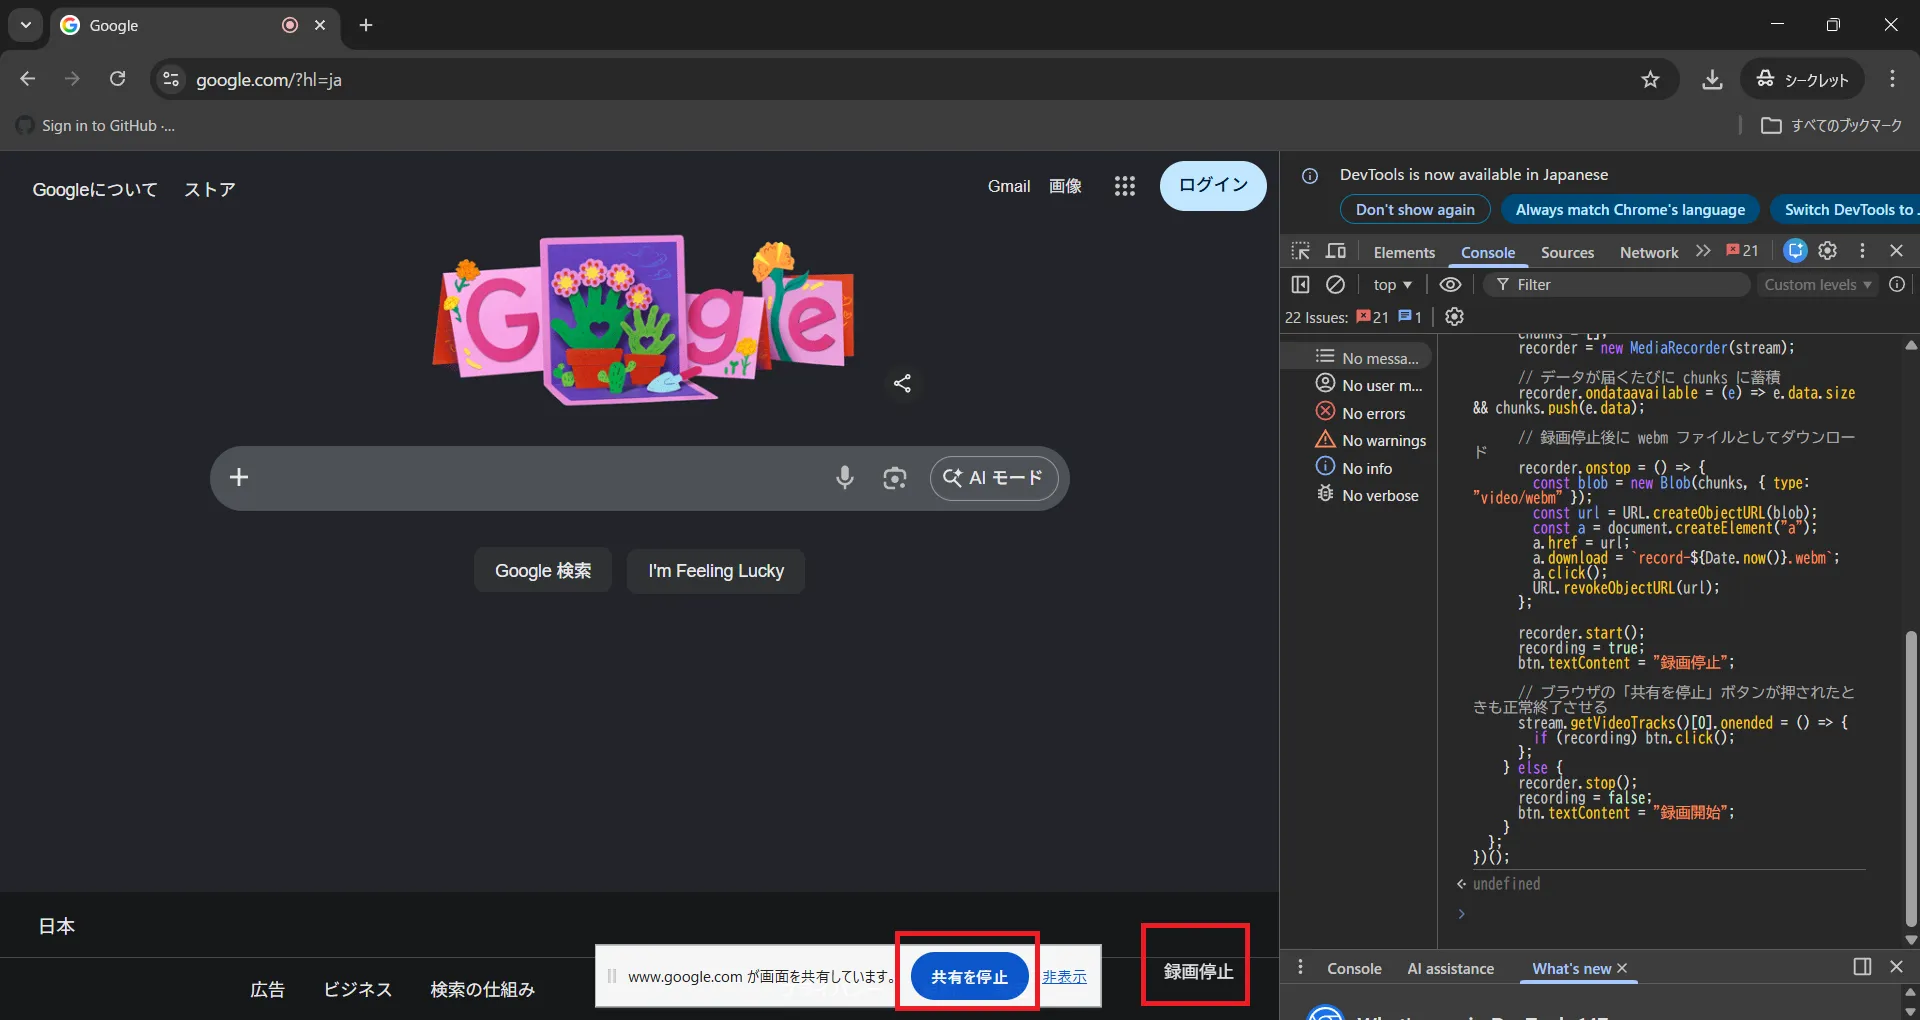
Task: Activate the DevTools inspect element picker
Action: click(x=1301, y=251)
